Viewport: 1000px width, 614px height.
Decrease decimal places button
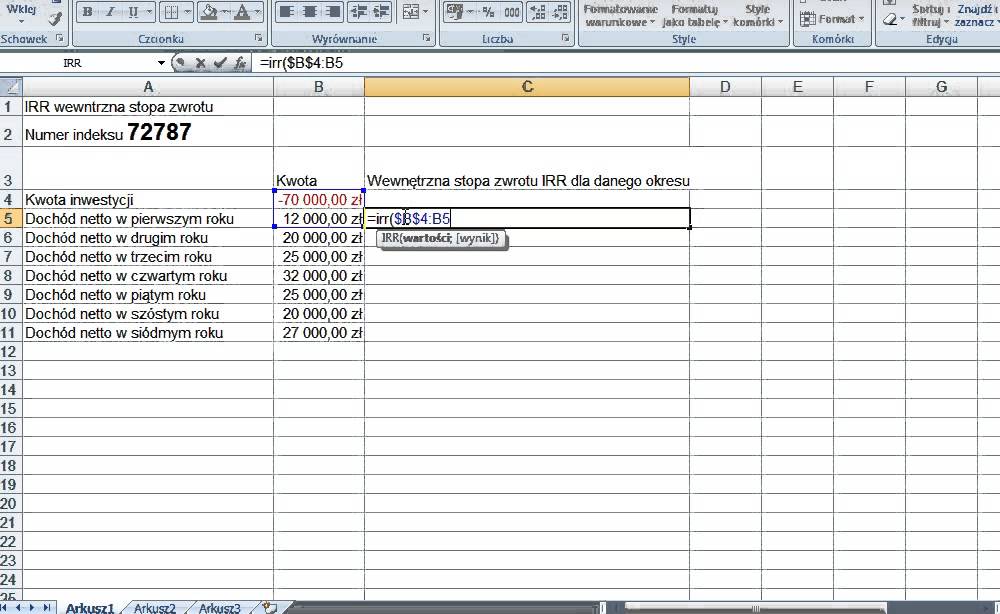coord(560,12)
